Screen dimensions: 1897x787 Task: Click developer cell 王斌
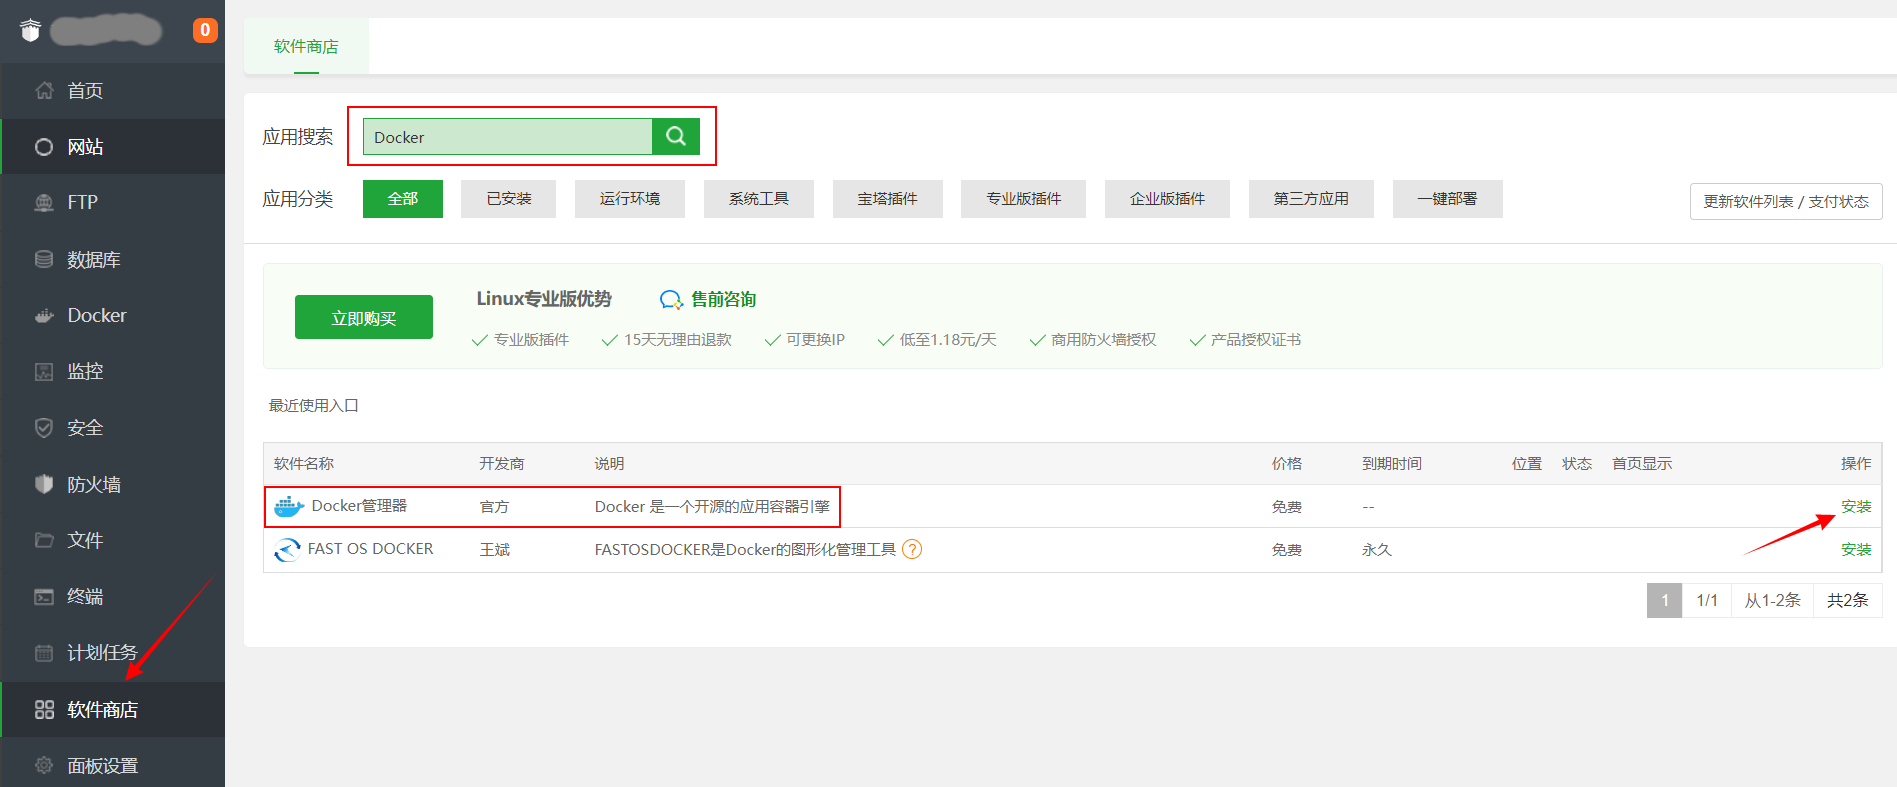(494, 550)
